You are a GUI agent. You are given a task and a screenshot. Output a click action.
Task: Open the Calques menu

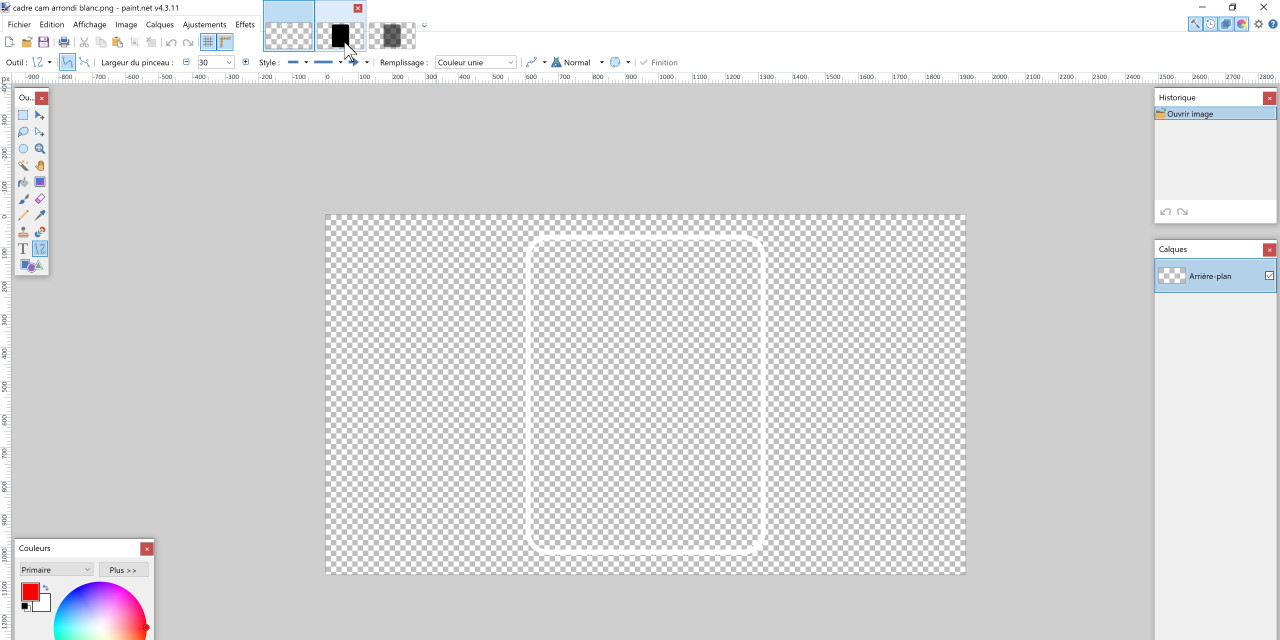(x=159, y=24)
